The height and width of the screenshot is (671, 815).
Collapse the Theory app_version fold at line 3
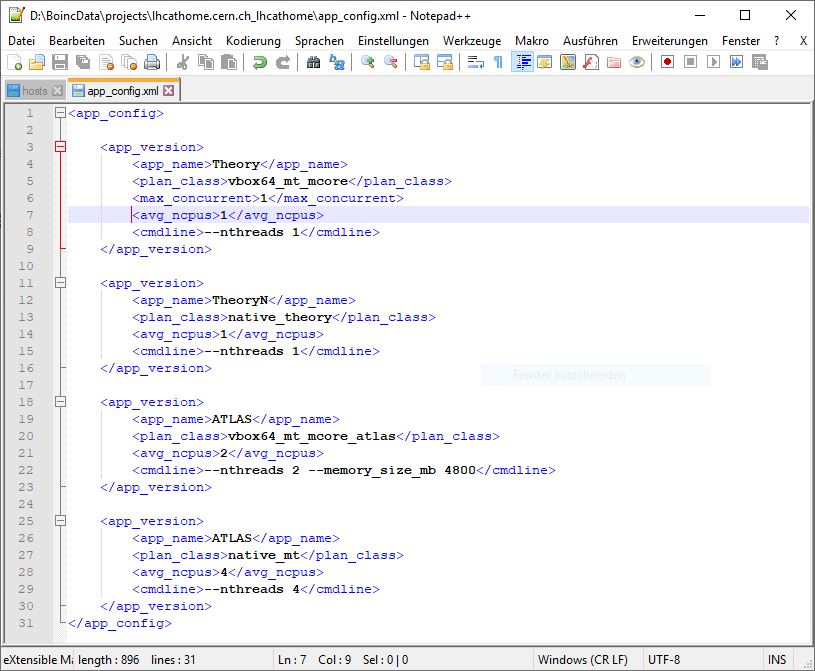point(60,147)
